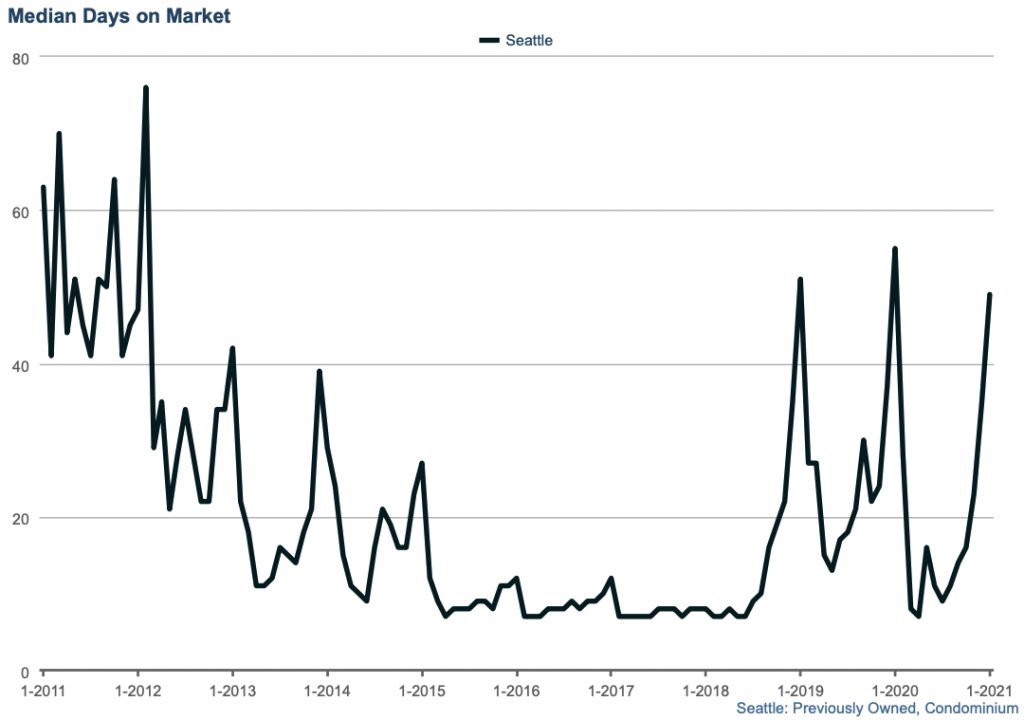Click the data peak at 1-2020
1024x720 pixels.
(x=894, y=249)
